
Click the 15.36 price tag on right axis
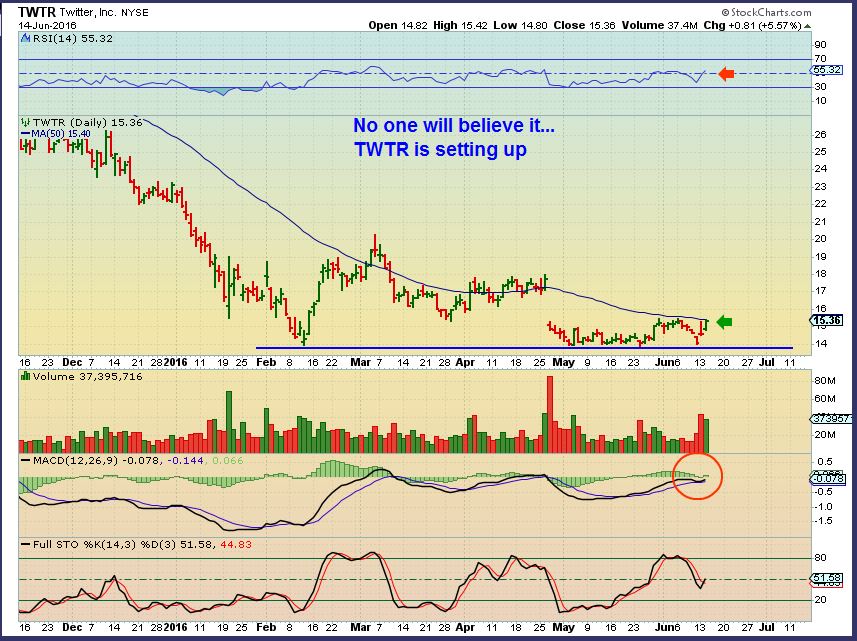(826, 320)
